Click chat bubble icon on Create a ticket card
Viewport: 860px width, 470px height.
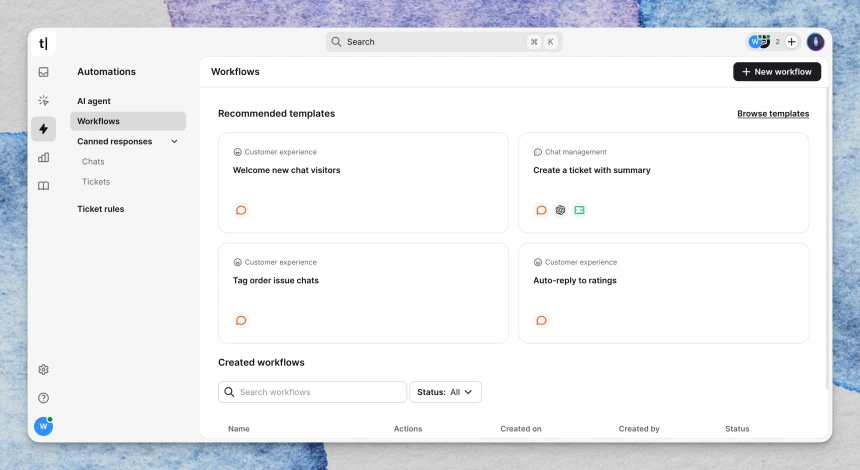point(541,210)
